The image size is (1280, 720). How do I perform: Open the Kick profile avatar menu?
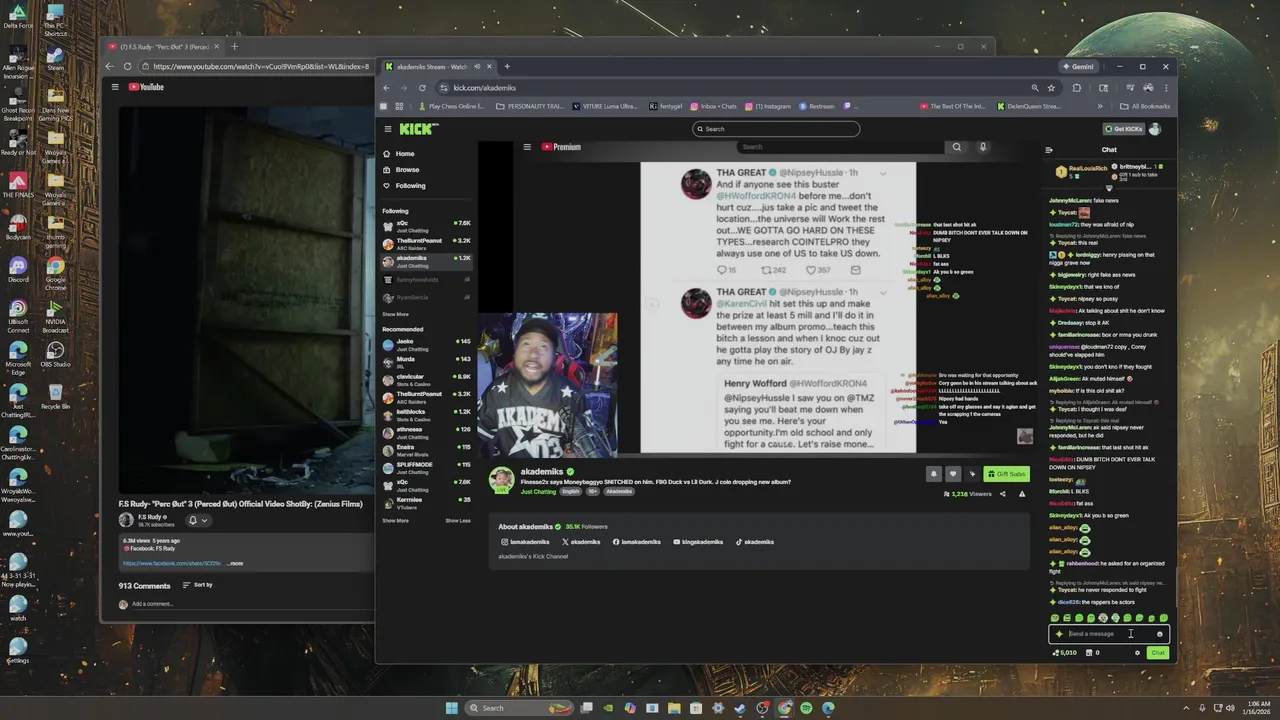click(1155, 129)
